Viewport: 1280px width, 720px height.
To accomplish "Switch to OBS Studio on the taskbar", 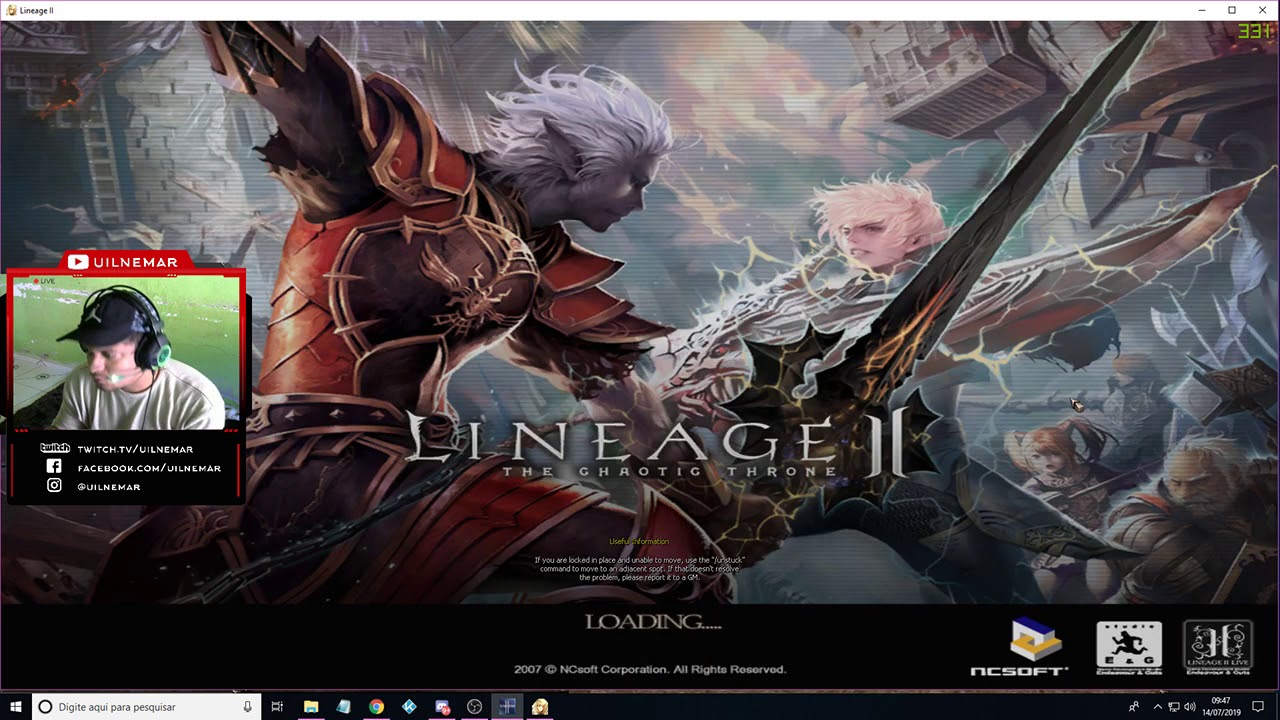I will (x=475, y=706).
